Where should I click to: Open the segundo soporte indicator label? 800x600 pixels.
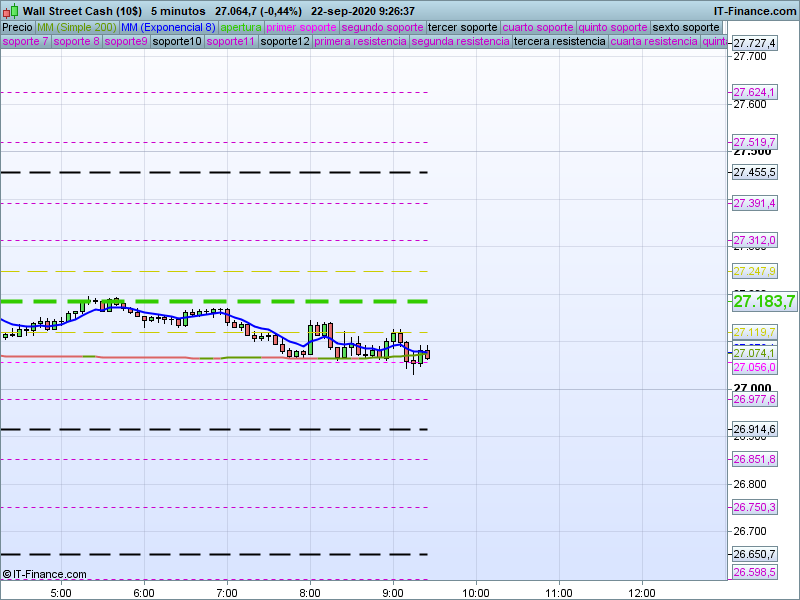(382, 27)
